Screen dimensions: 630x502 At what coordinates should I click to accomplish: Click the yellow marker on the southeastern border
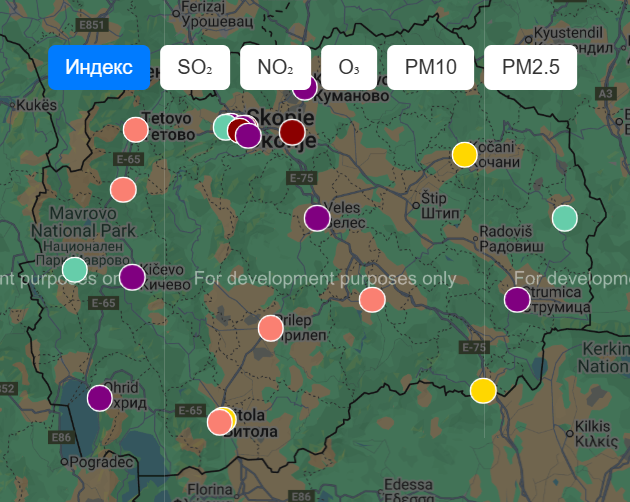click(x=483, y=390)
